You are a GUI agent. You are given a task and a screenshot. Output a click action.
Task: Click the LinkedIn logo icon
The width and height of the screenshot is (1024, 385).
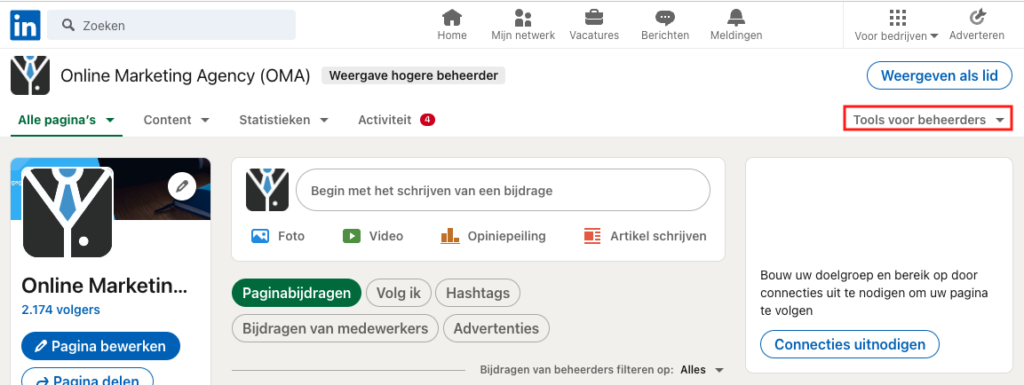(25, 25)
